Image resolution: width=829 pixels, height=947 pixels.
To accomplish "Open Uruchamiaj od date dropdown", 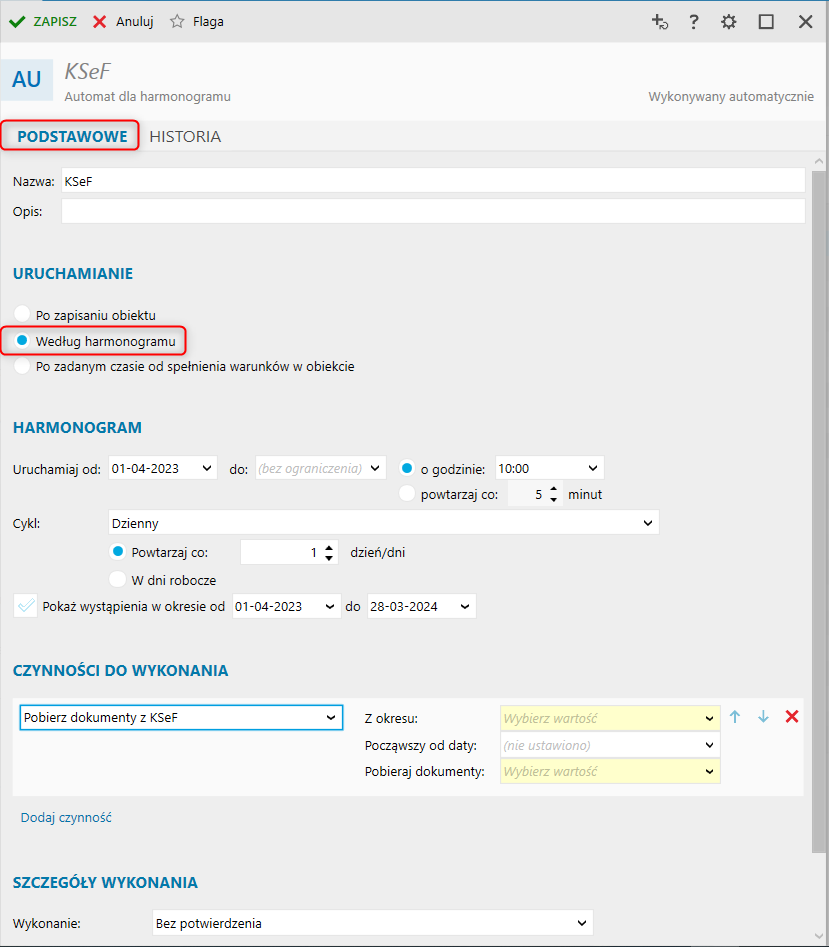I will pyautogui.click(x=206, y=469).
